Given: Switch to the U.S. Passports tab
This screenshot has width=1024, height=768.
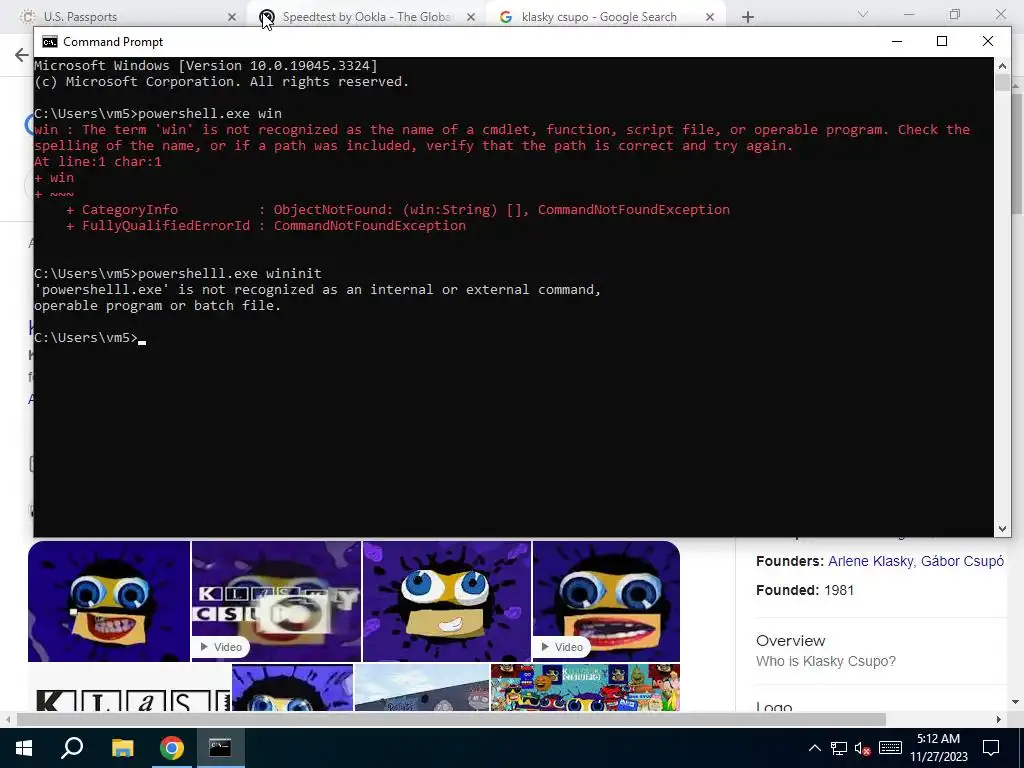Looking at the screenshot, I should (124, 16).
